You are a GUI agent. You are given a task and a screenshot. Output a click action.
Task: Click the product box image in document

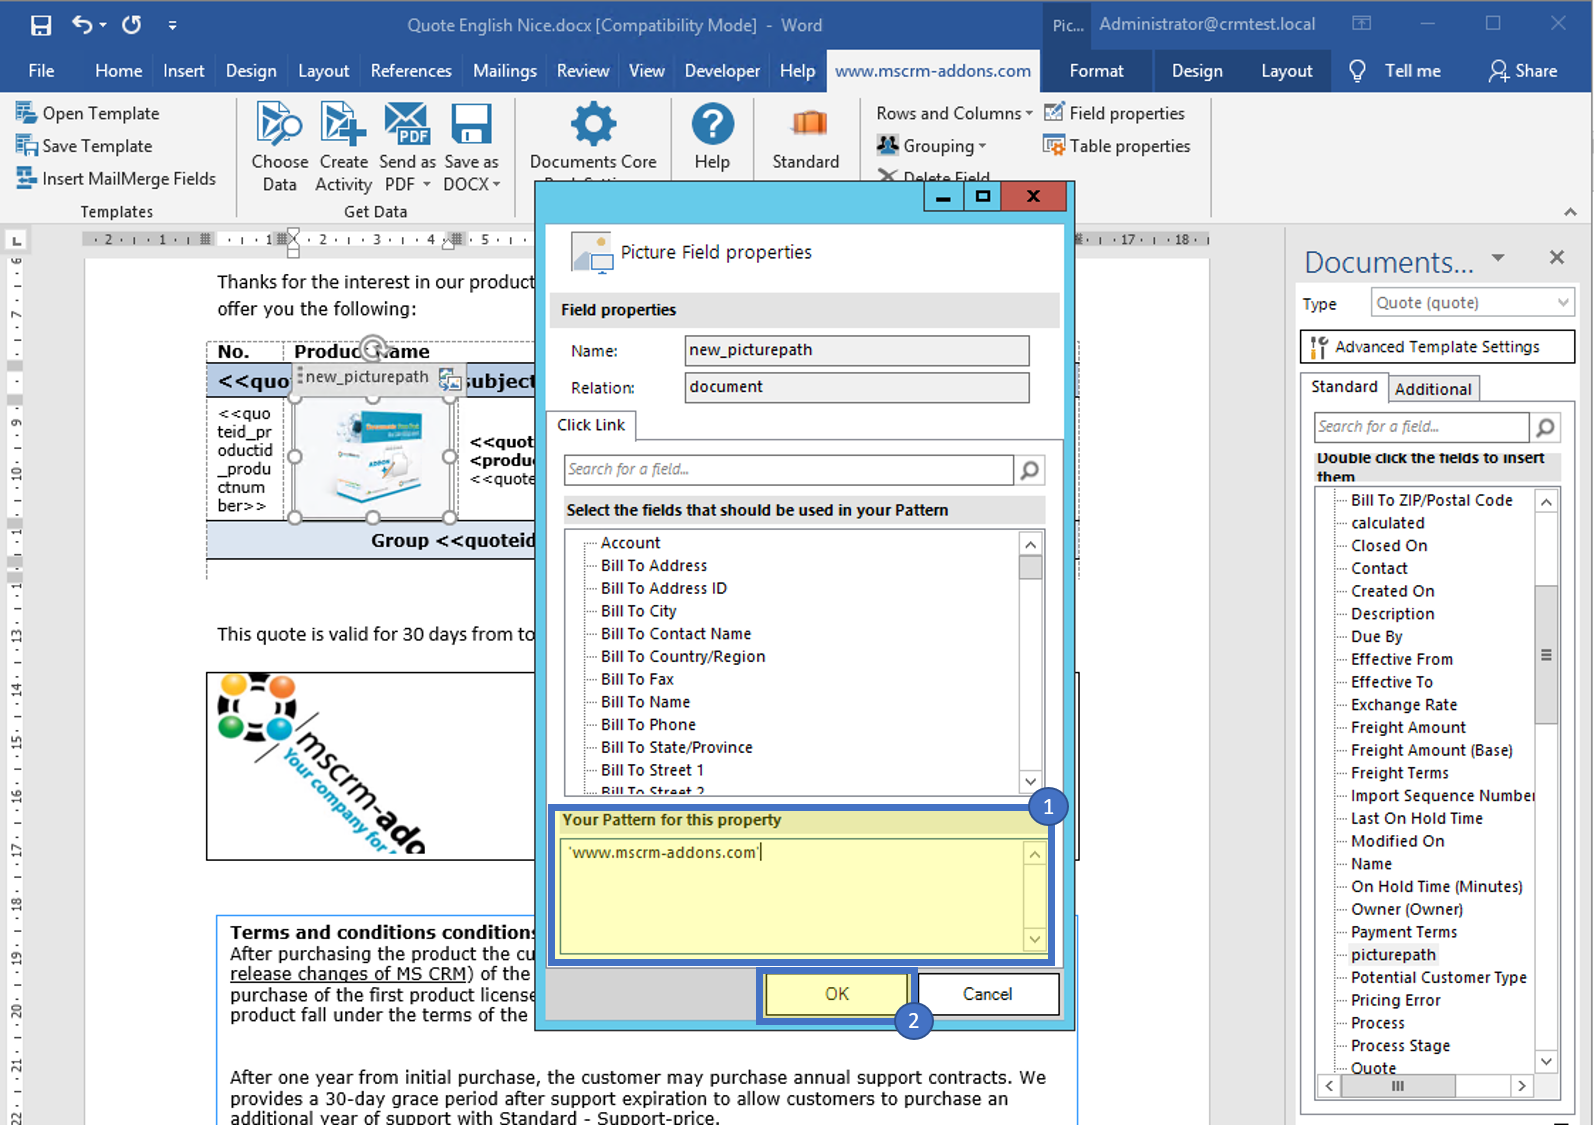[372, 457]
